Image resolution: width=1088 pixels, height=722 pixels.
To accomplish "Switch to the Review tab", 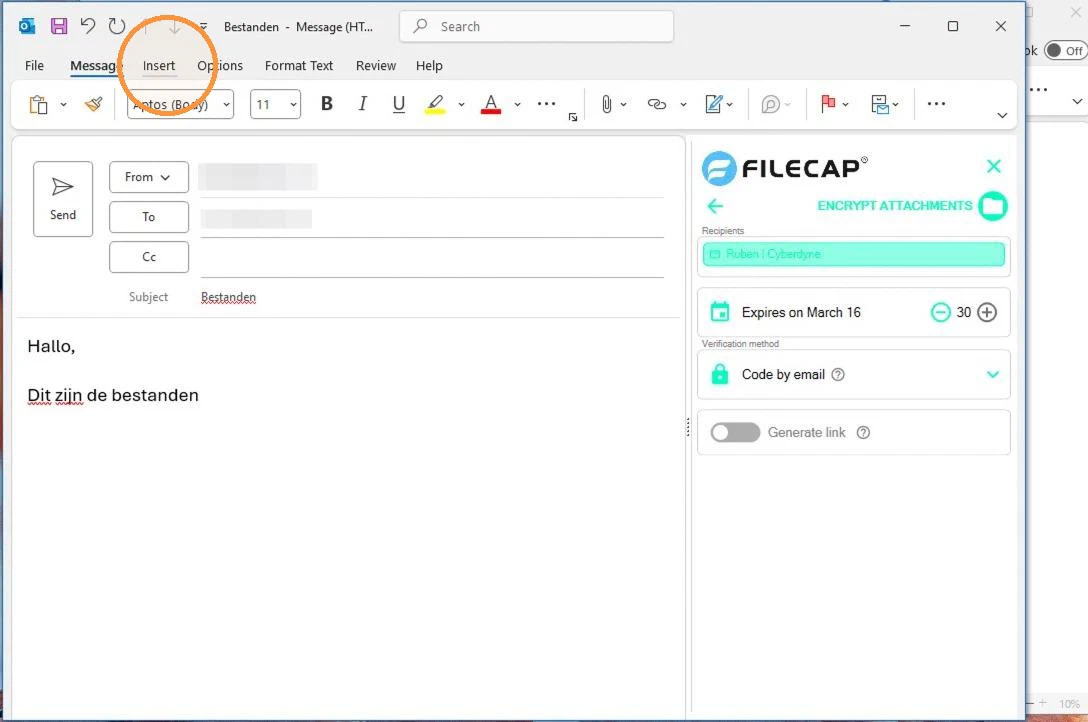I will 375,66.
